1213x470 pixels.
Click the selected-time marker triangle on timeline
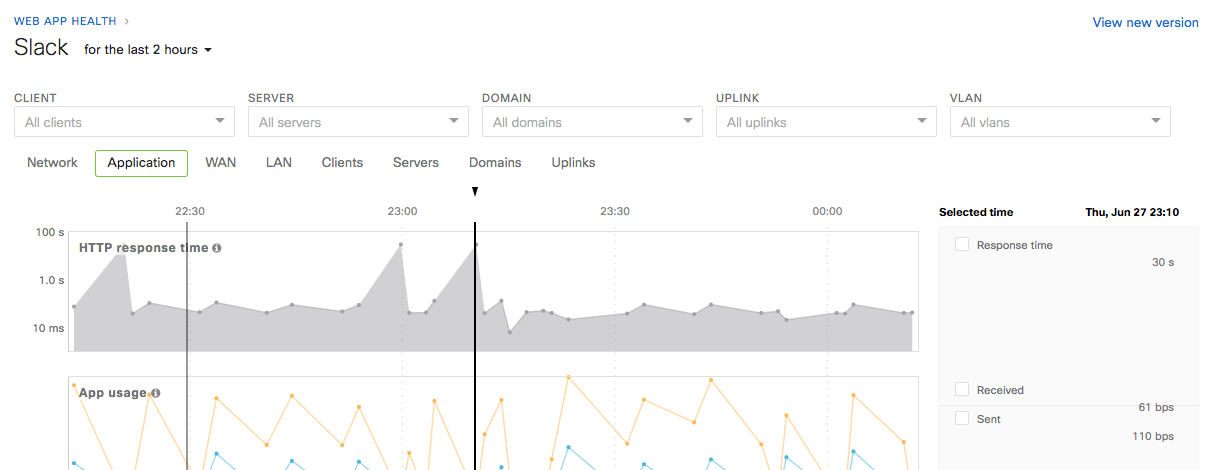475,191
